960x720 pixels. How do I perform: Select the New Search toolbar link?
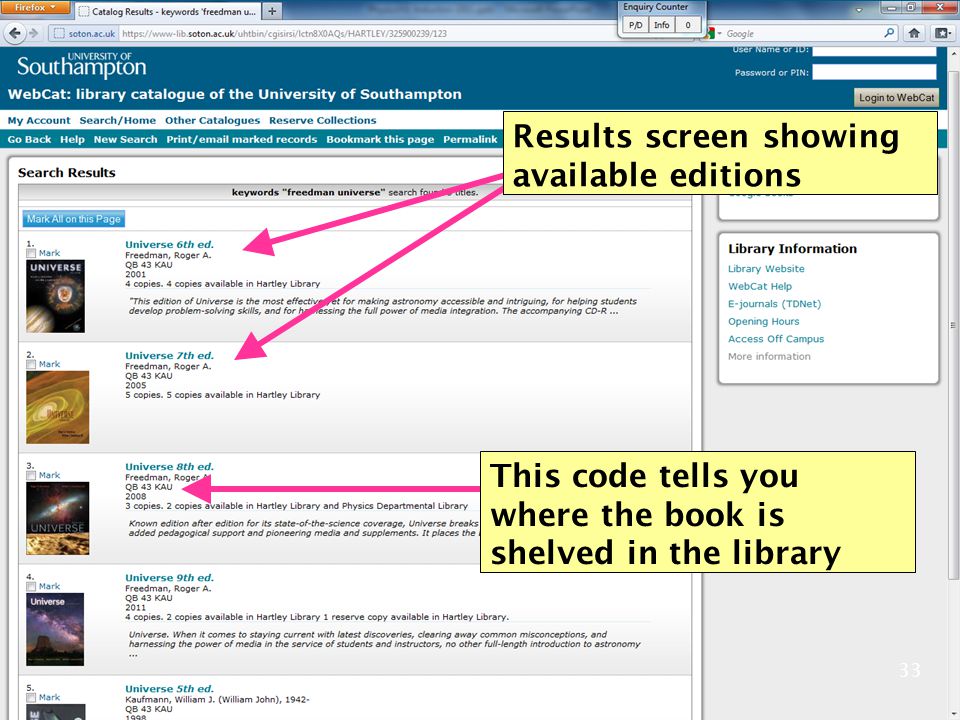coord(126,140)
